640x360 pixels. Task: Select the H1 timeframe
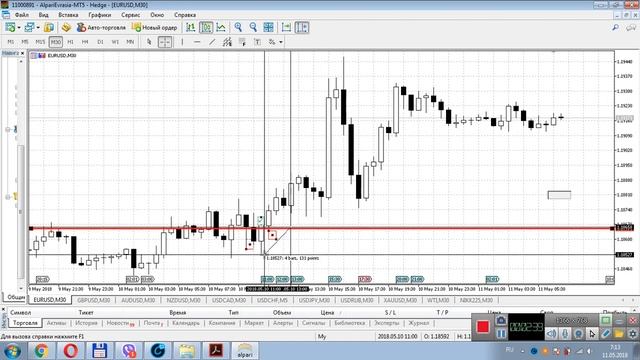70,42
